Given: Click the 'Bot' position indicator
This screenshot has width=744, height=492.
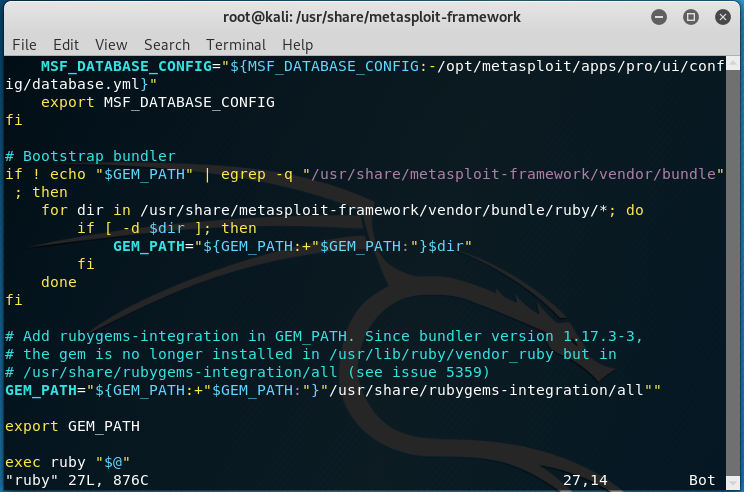Looking at the screenshot, I should [x=702, y=480].
